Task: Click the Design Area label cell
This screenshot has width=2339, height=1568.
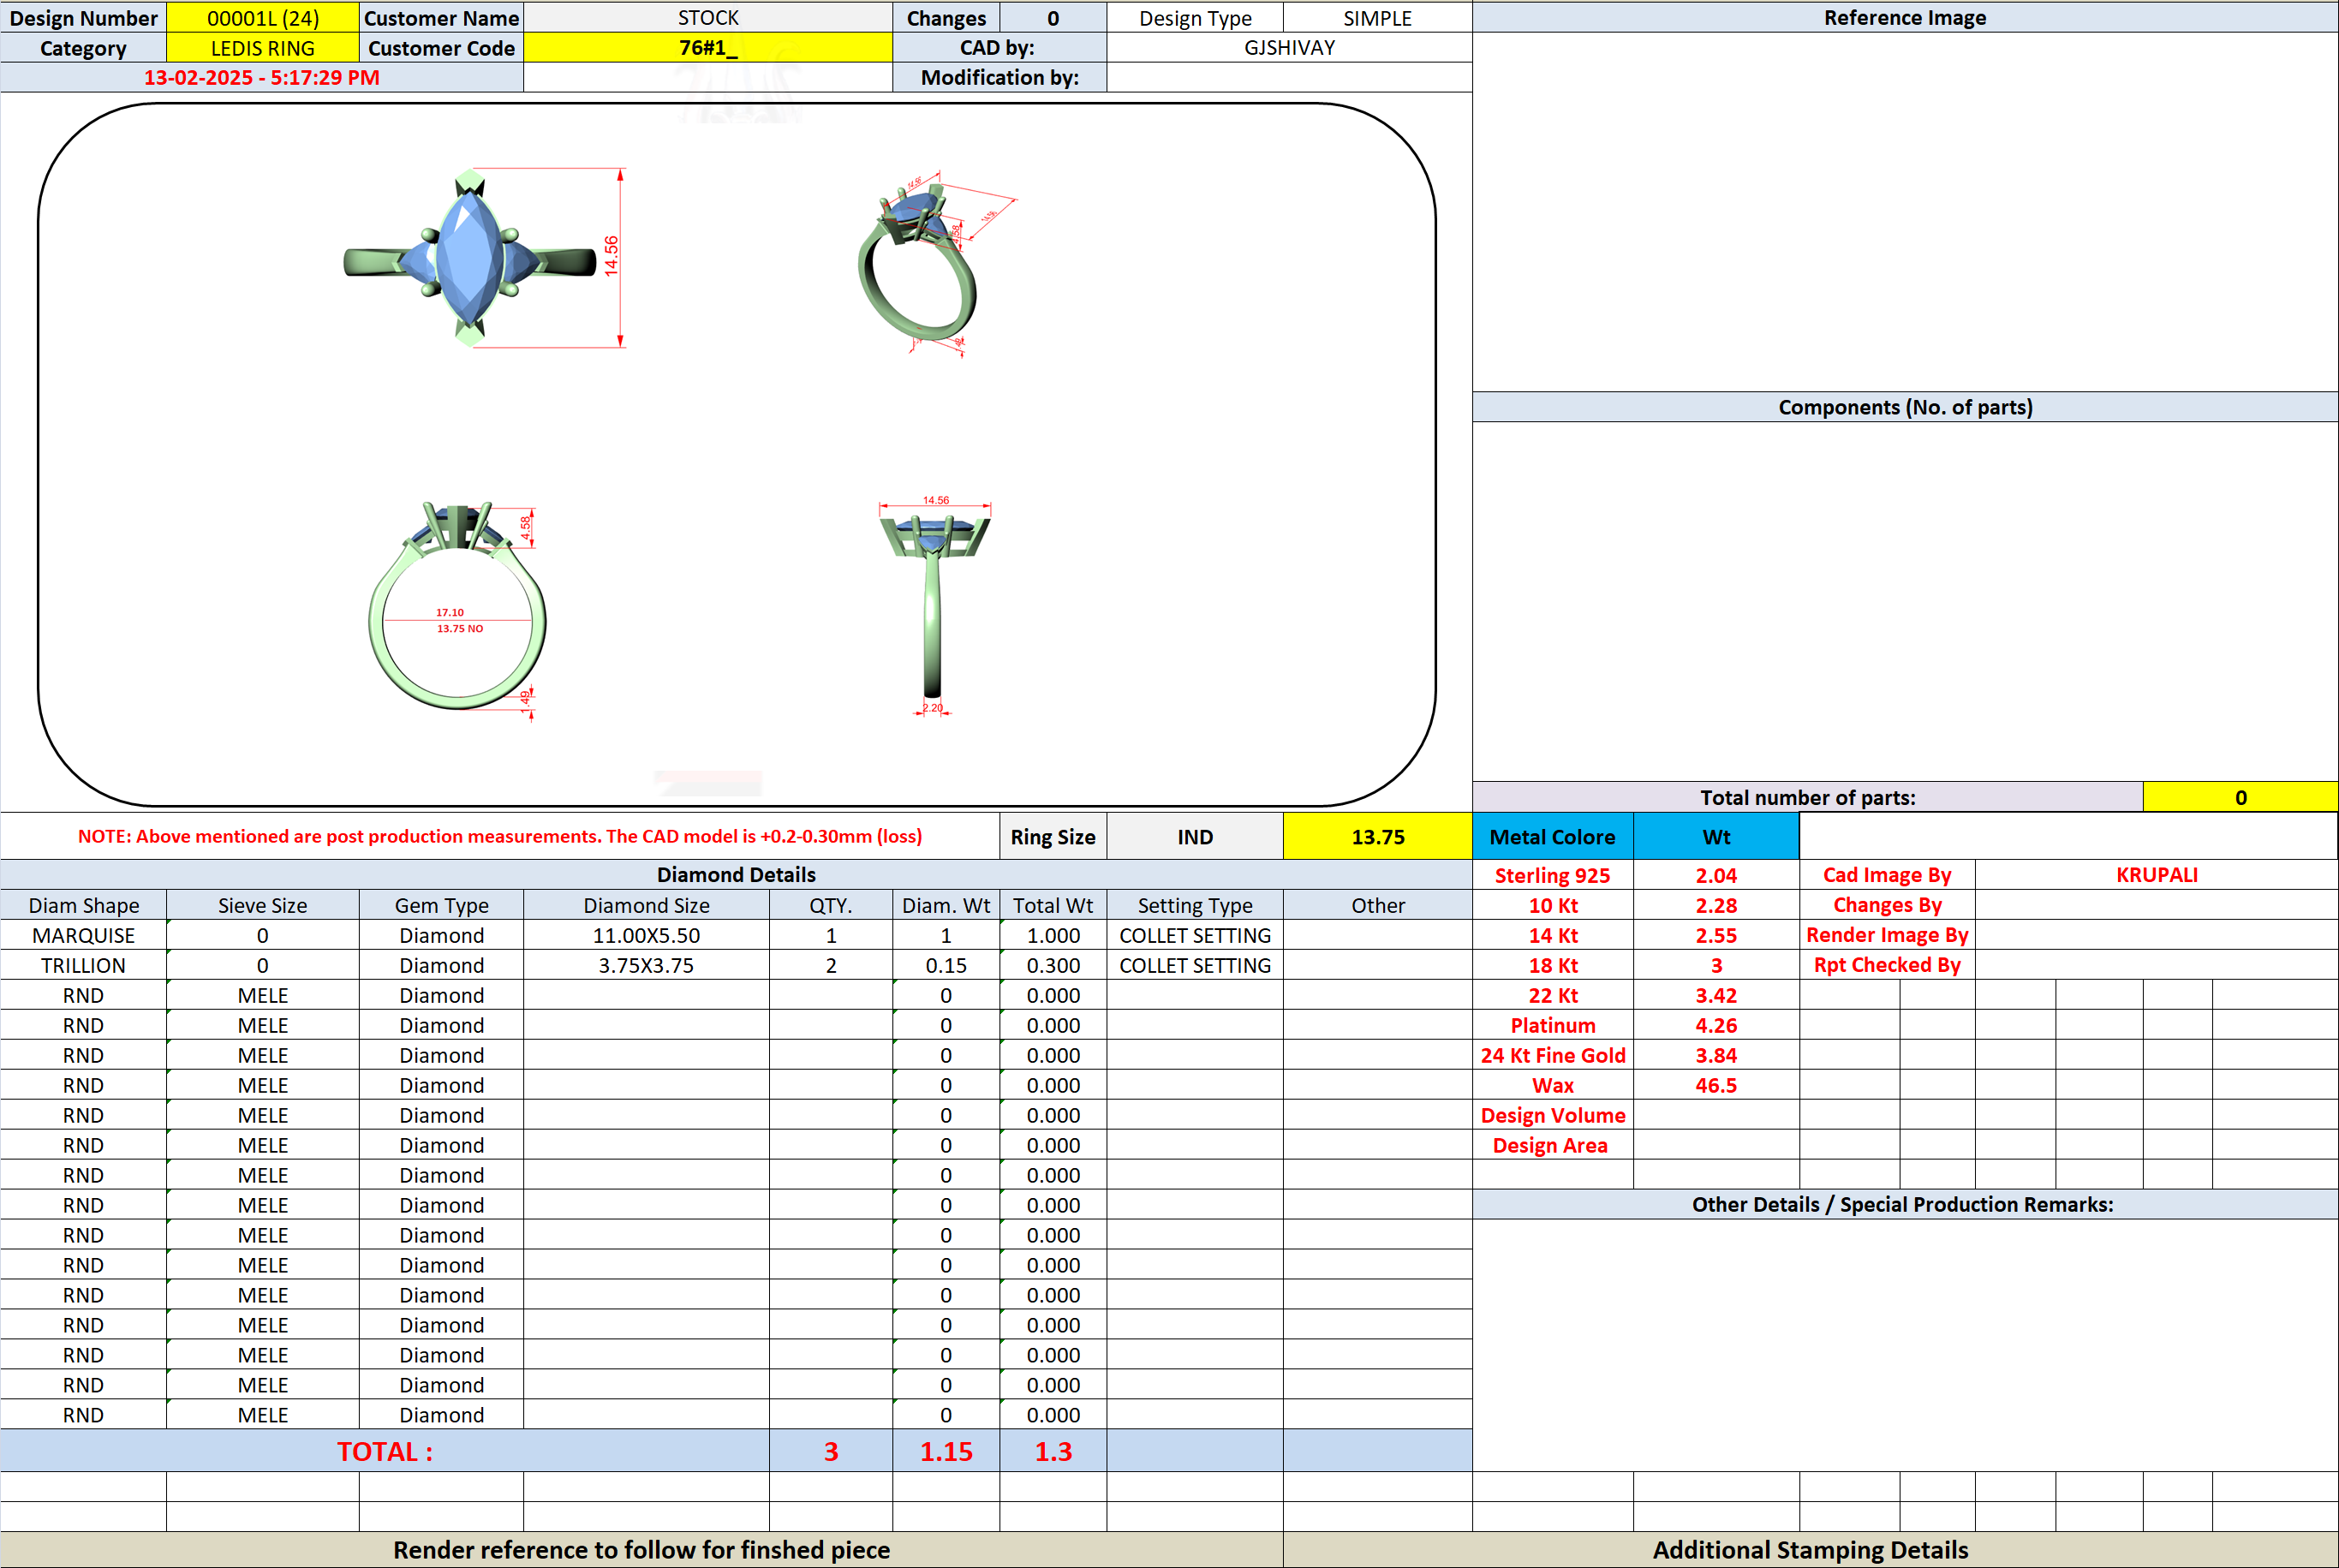Action: pos(1552,1145)
